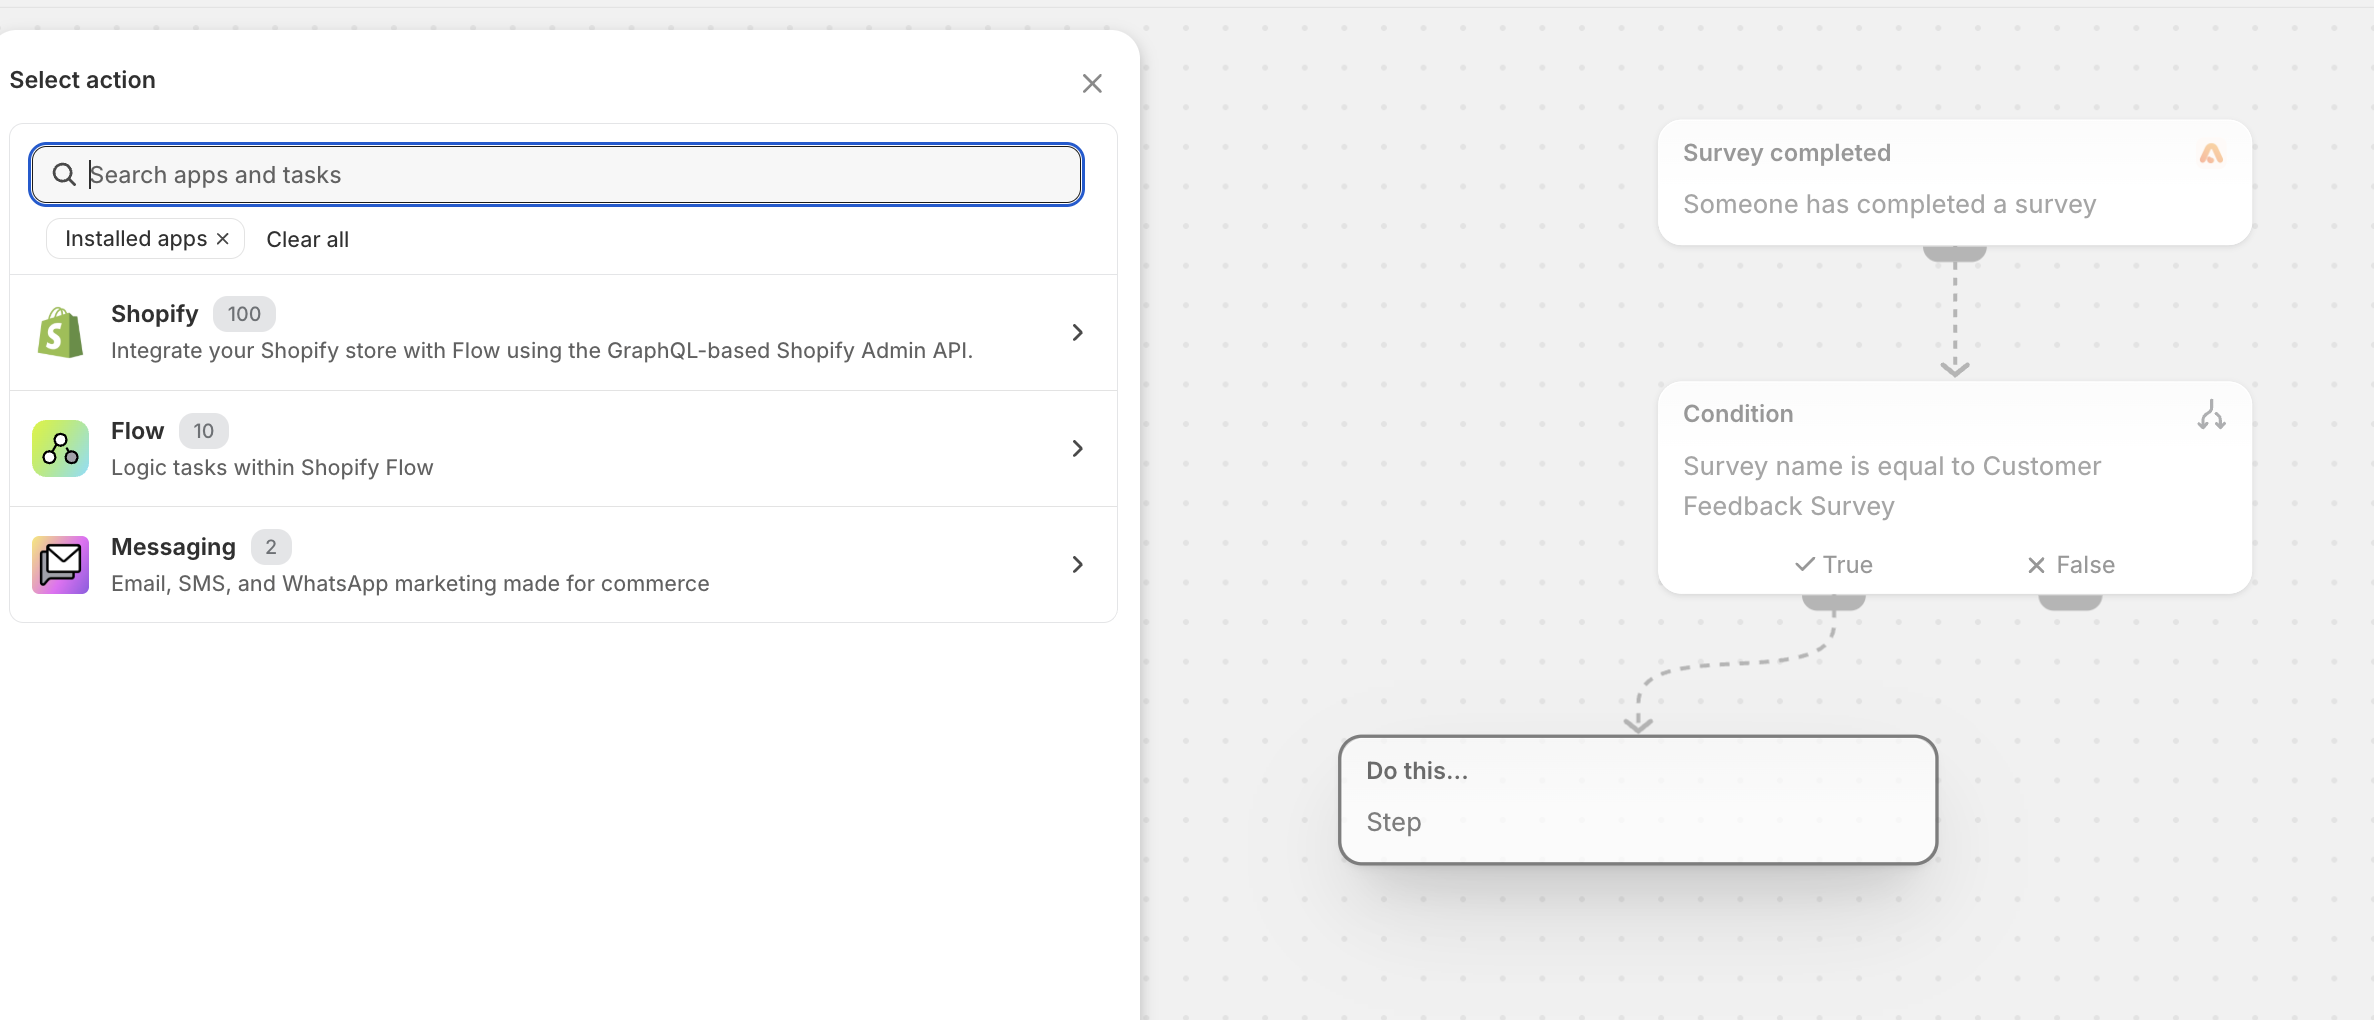The image size is (2374, 1020).
Task: Click the branch icon on Condition card
Action: pos(2211,414)
